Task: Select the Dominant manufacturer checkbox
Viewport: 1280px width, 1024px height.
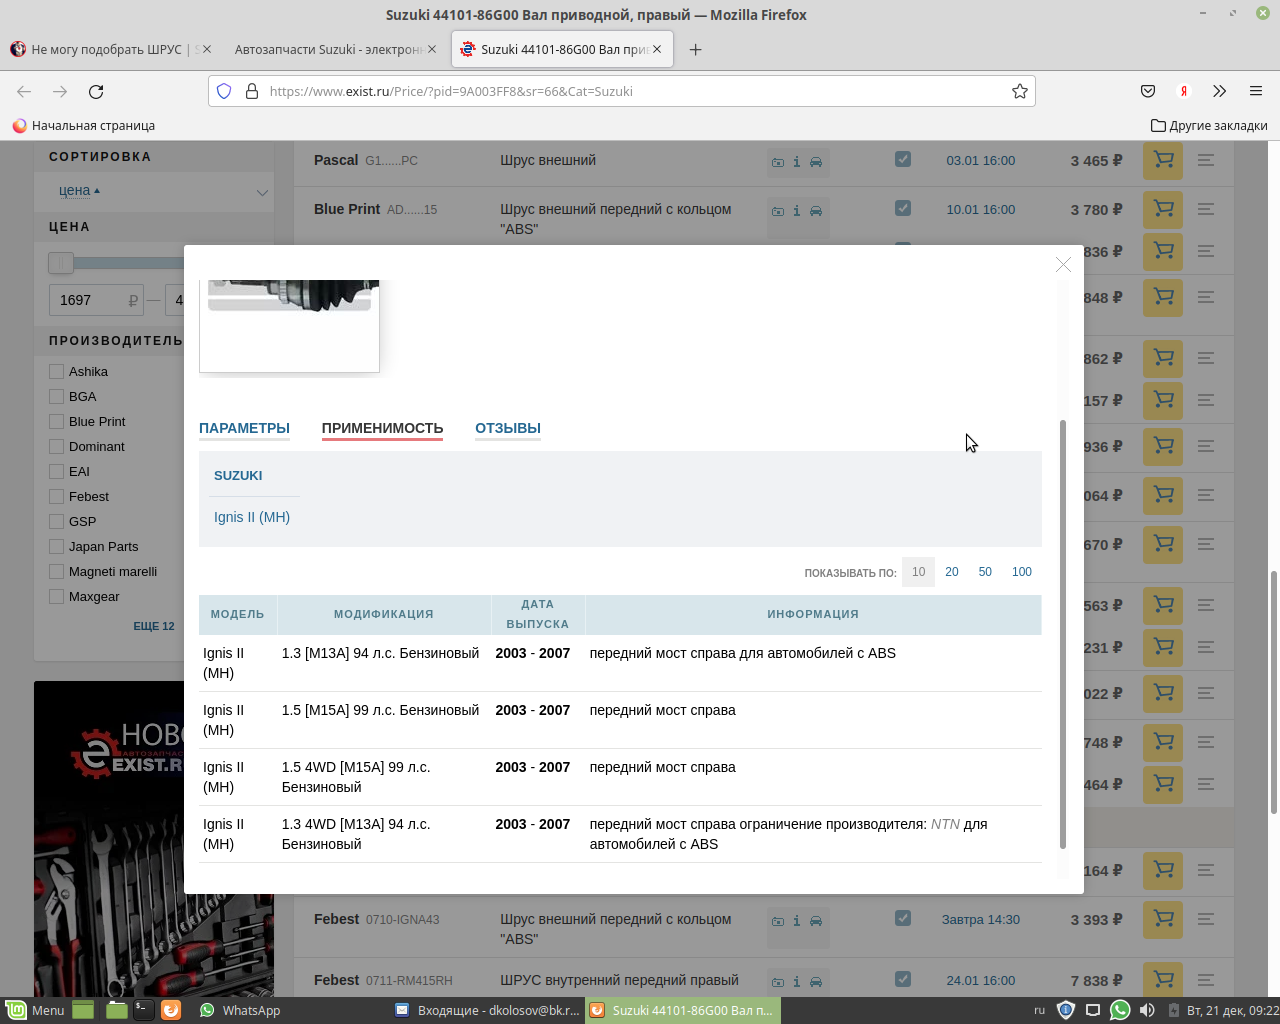Action: click(x=57, y=446)
